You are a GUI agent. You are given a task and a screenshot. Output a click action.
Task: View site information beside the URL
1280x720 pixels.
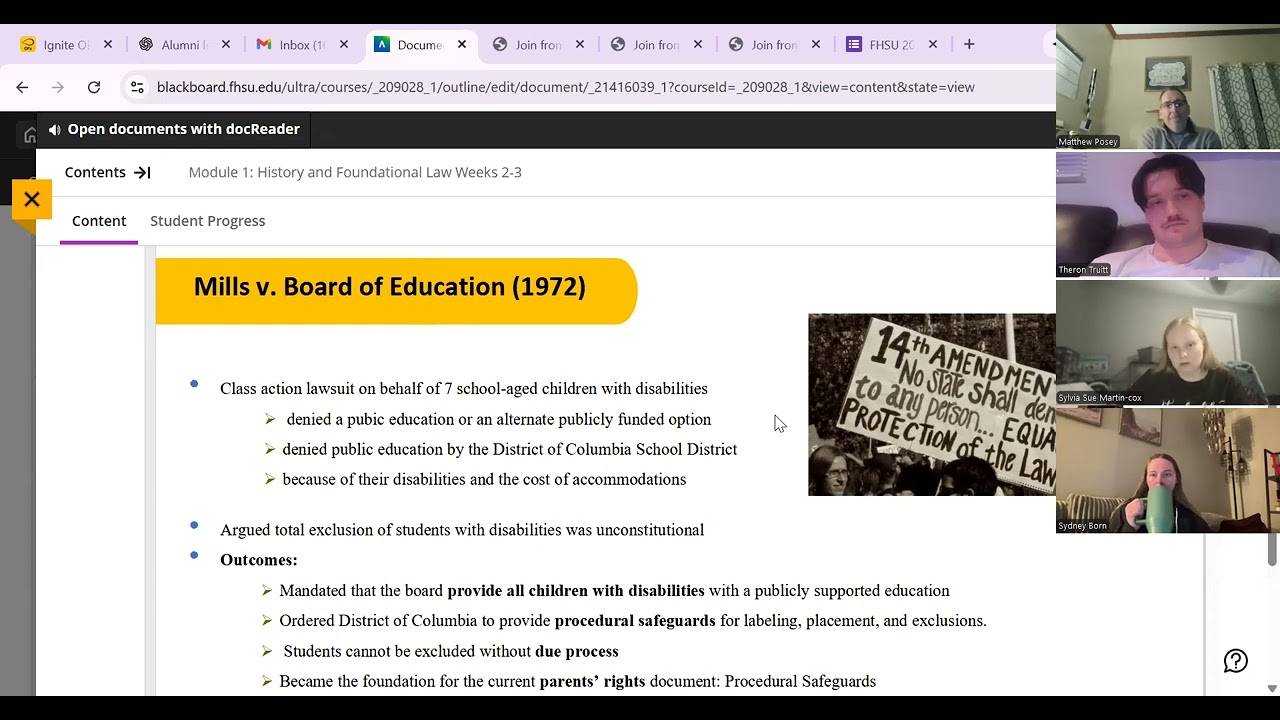137,87
